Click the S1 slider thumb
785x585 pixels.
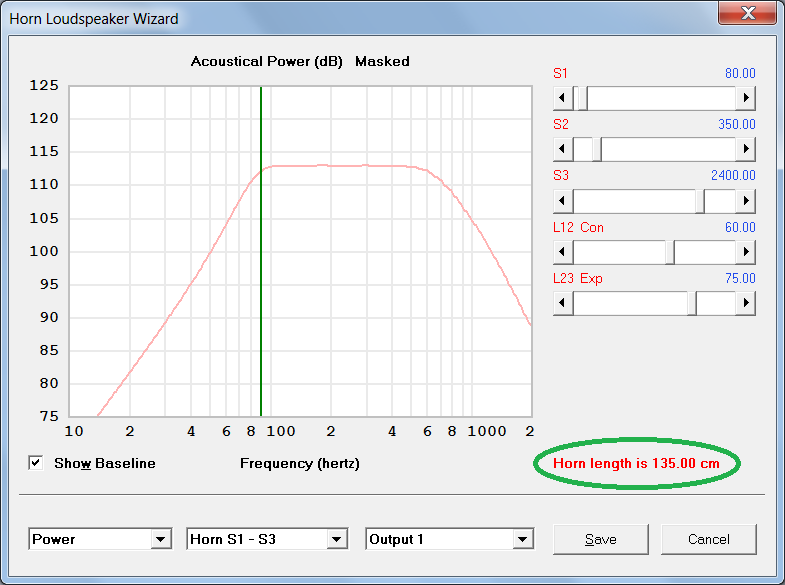583,98
